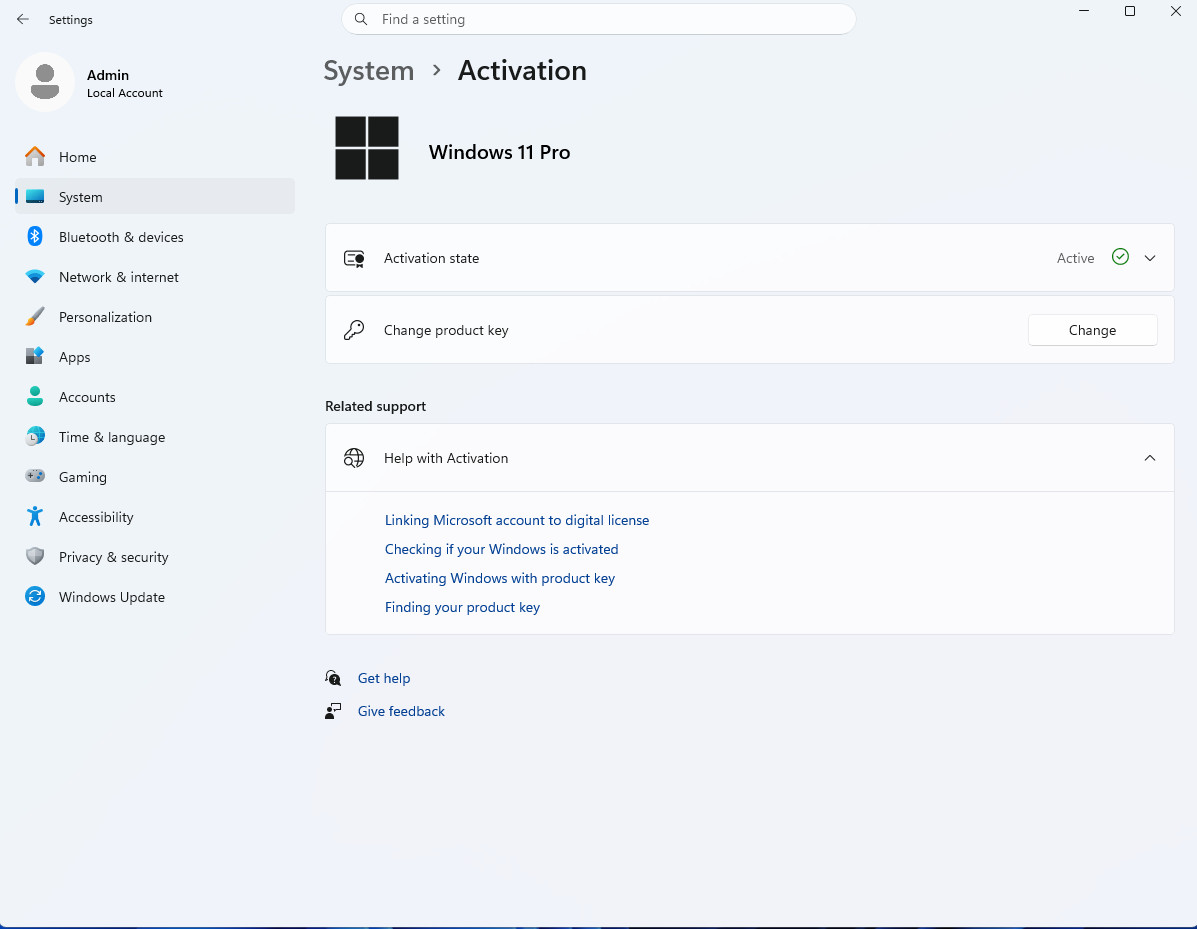Click the Home house icon

point(35,156)
